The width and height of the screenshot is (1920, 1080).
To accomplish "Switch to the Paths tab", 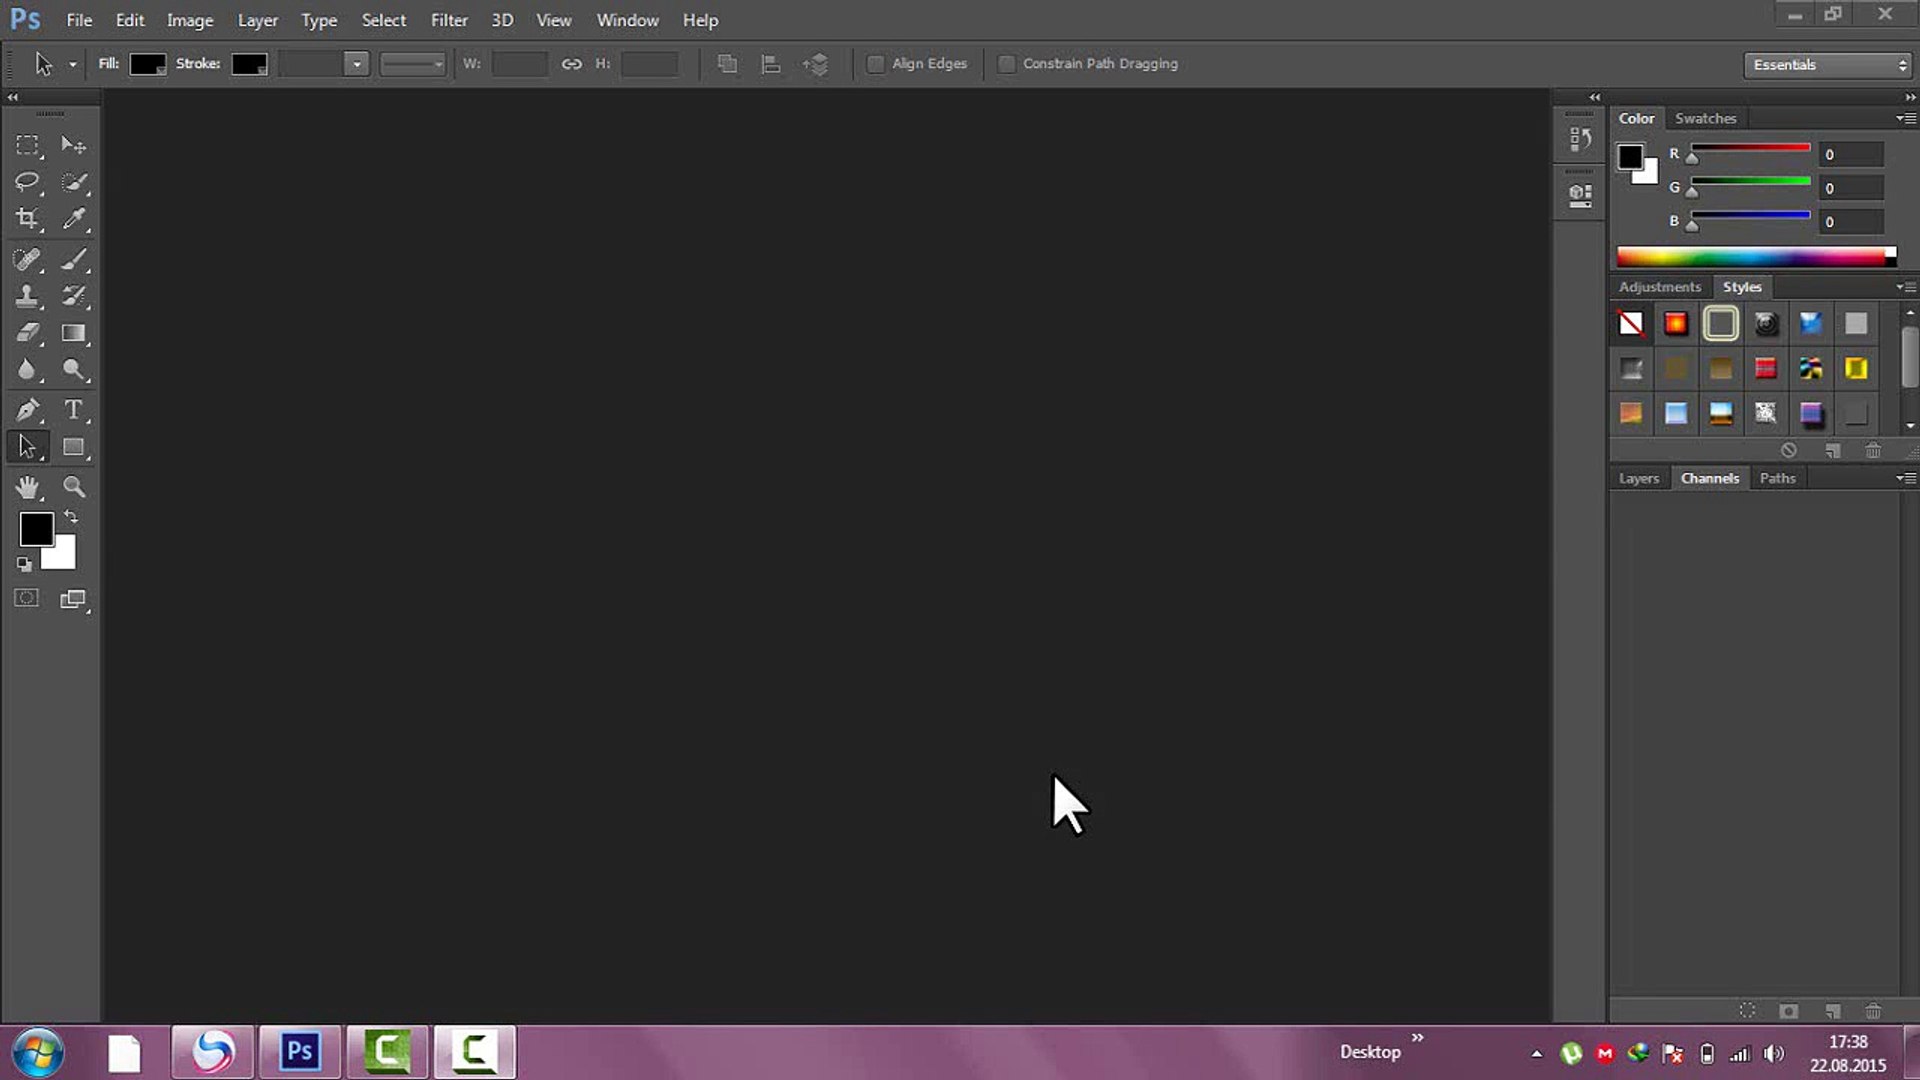I will 1777,478.
